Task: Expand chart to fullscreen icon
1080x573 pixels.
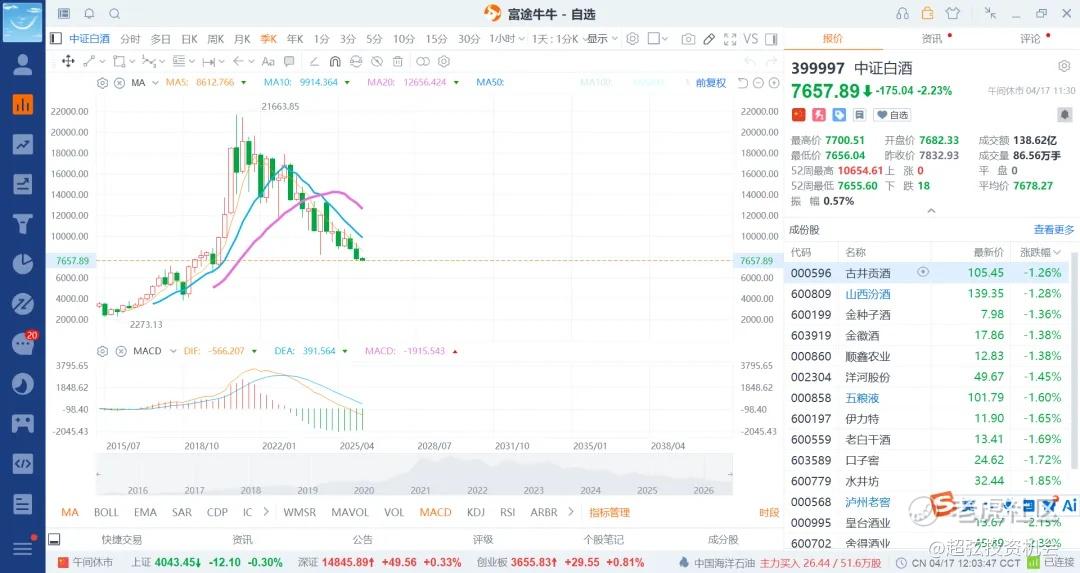Action: click(x=730, y=39)
